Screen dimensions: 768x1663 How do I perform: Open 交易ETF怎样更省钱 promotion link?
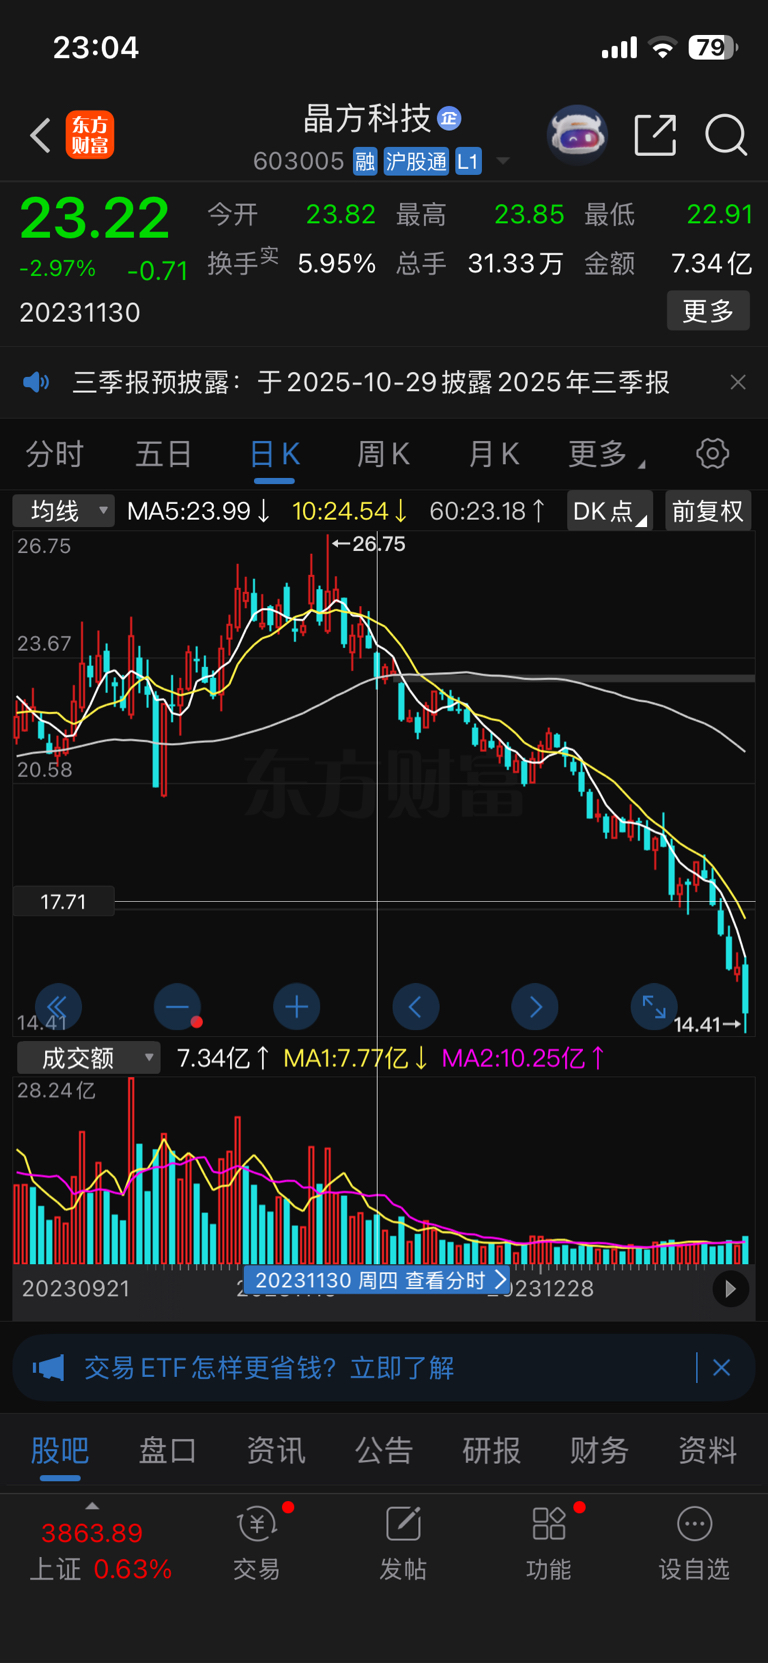tap(269, 1367)
